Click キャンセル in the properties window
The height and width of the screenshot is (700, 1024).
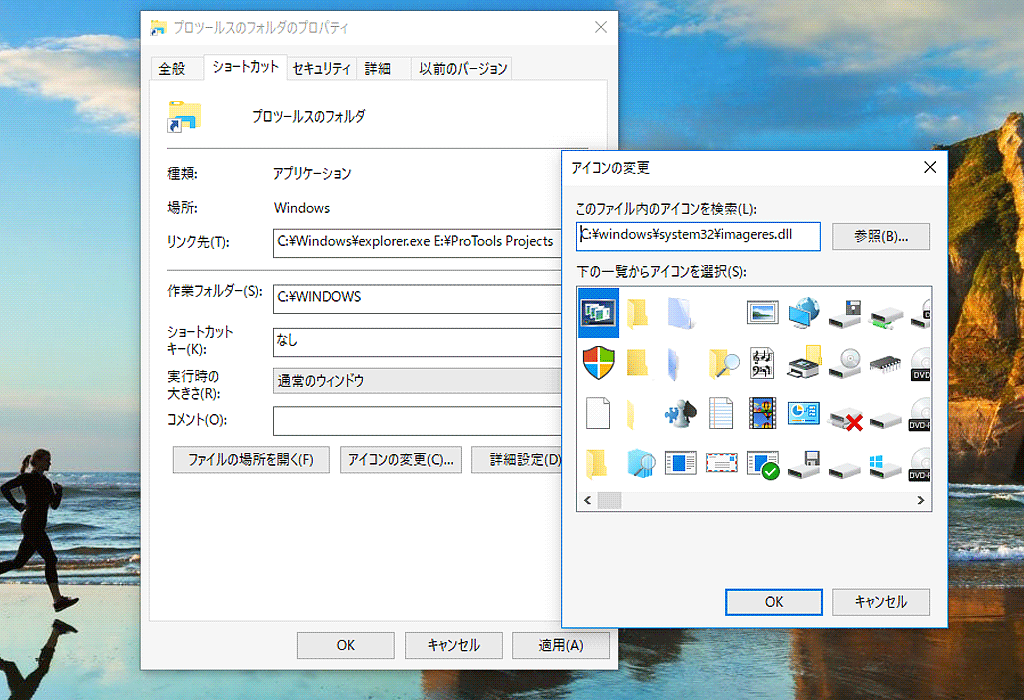click(453, 645)
